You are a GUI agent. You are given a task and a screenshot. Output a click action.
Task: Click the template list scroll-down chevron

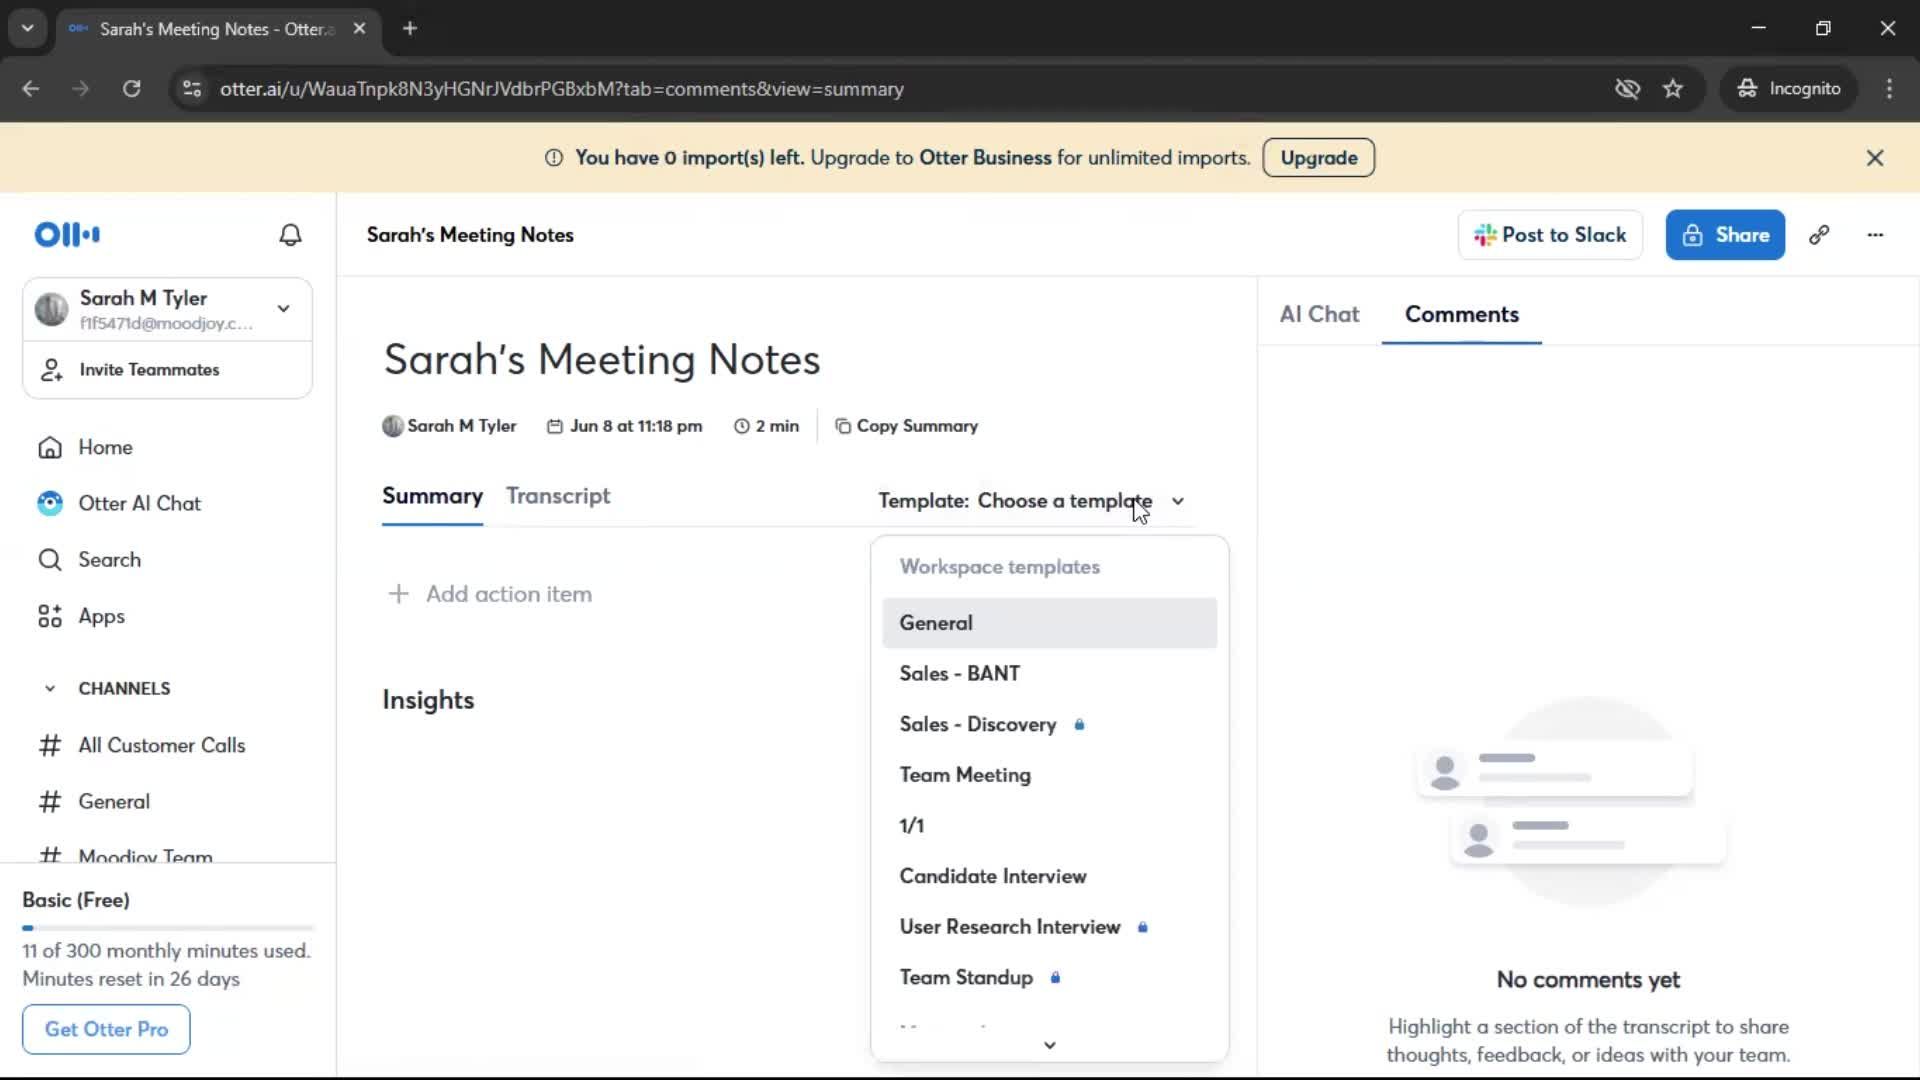coord(1049,1045)
